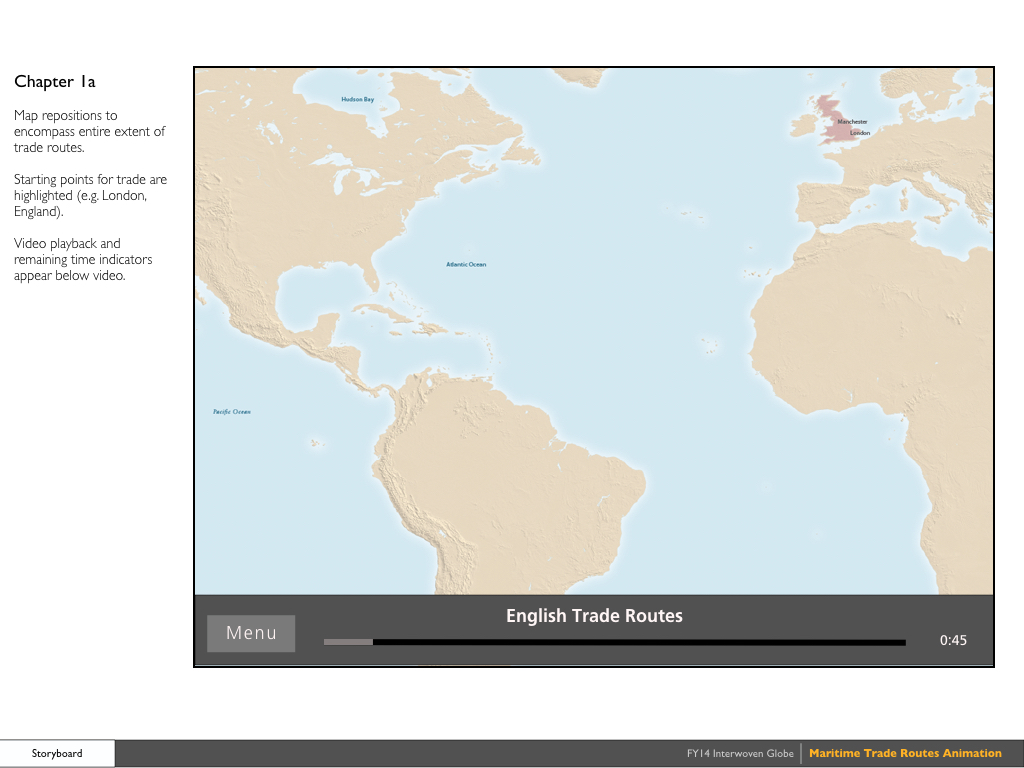Screen dimensions: 1024x768
Task: Click the Hudson Bay map label
Action: (357, 99)
